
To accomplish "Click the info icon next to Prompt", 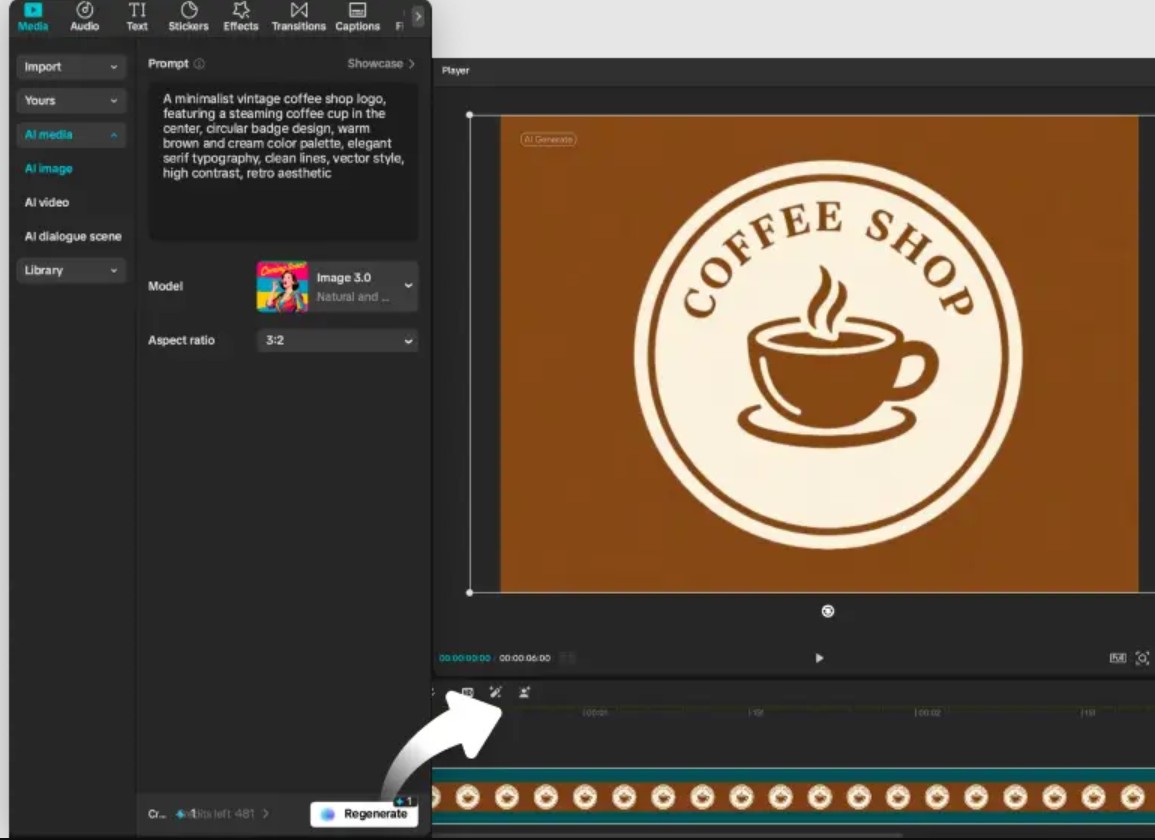I will [199, 64].
